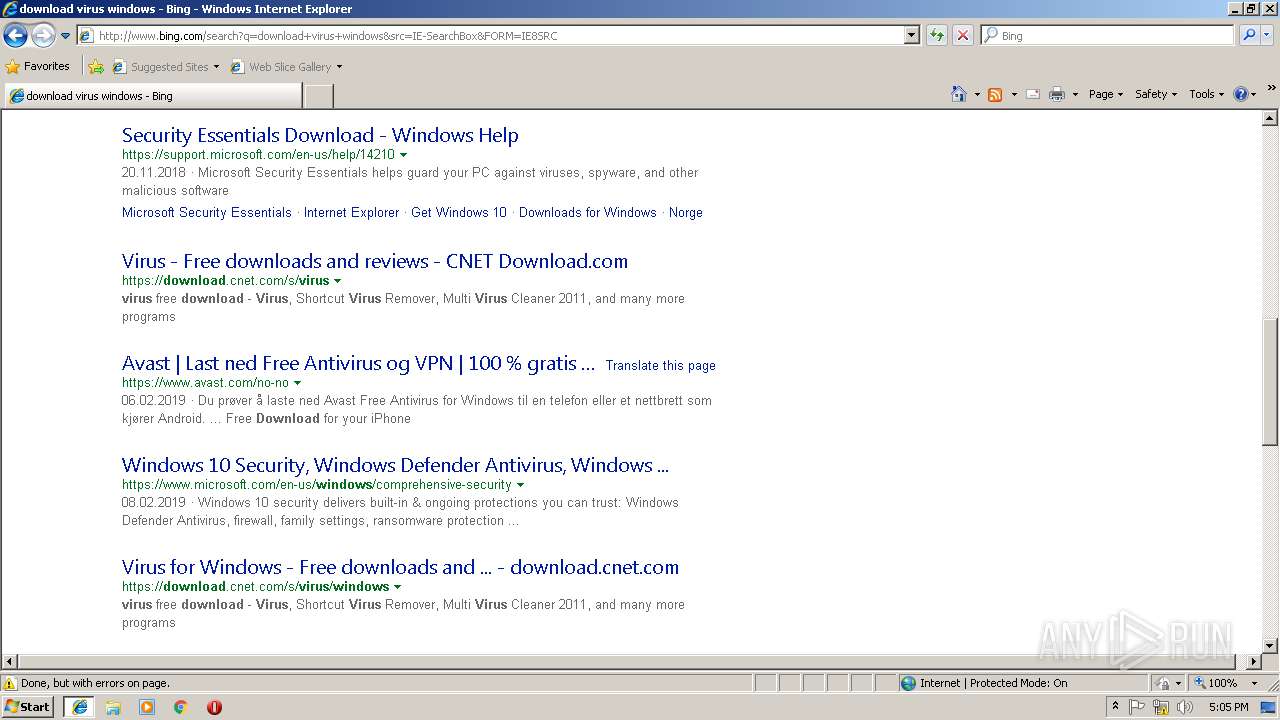Screen dimensions: 1280x720
Task: Open a new blank tab
Action: [318, 96]
